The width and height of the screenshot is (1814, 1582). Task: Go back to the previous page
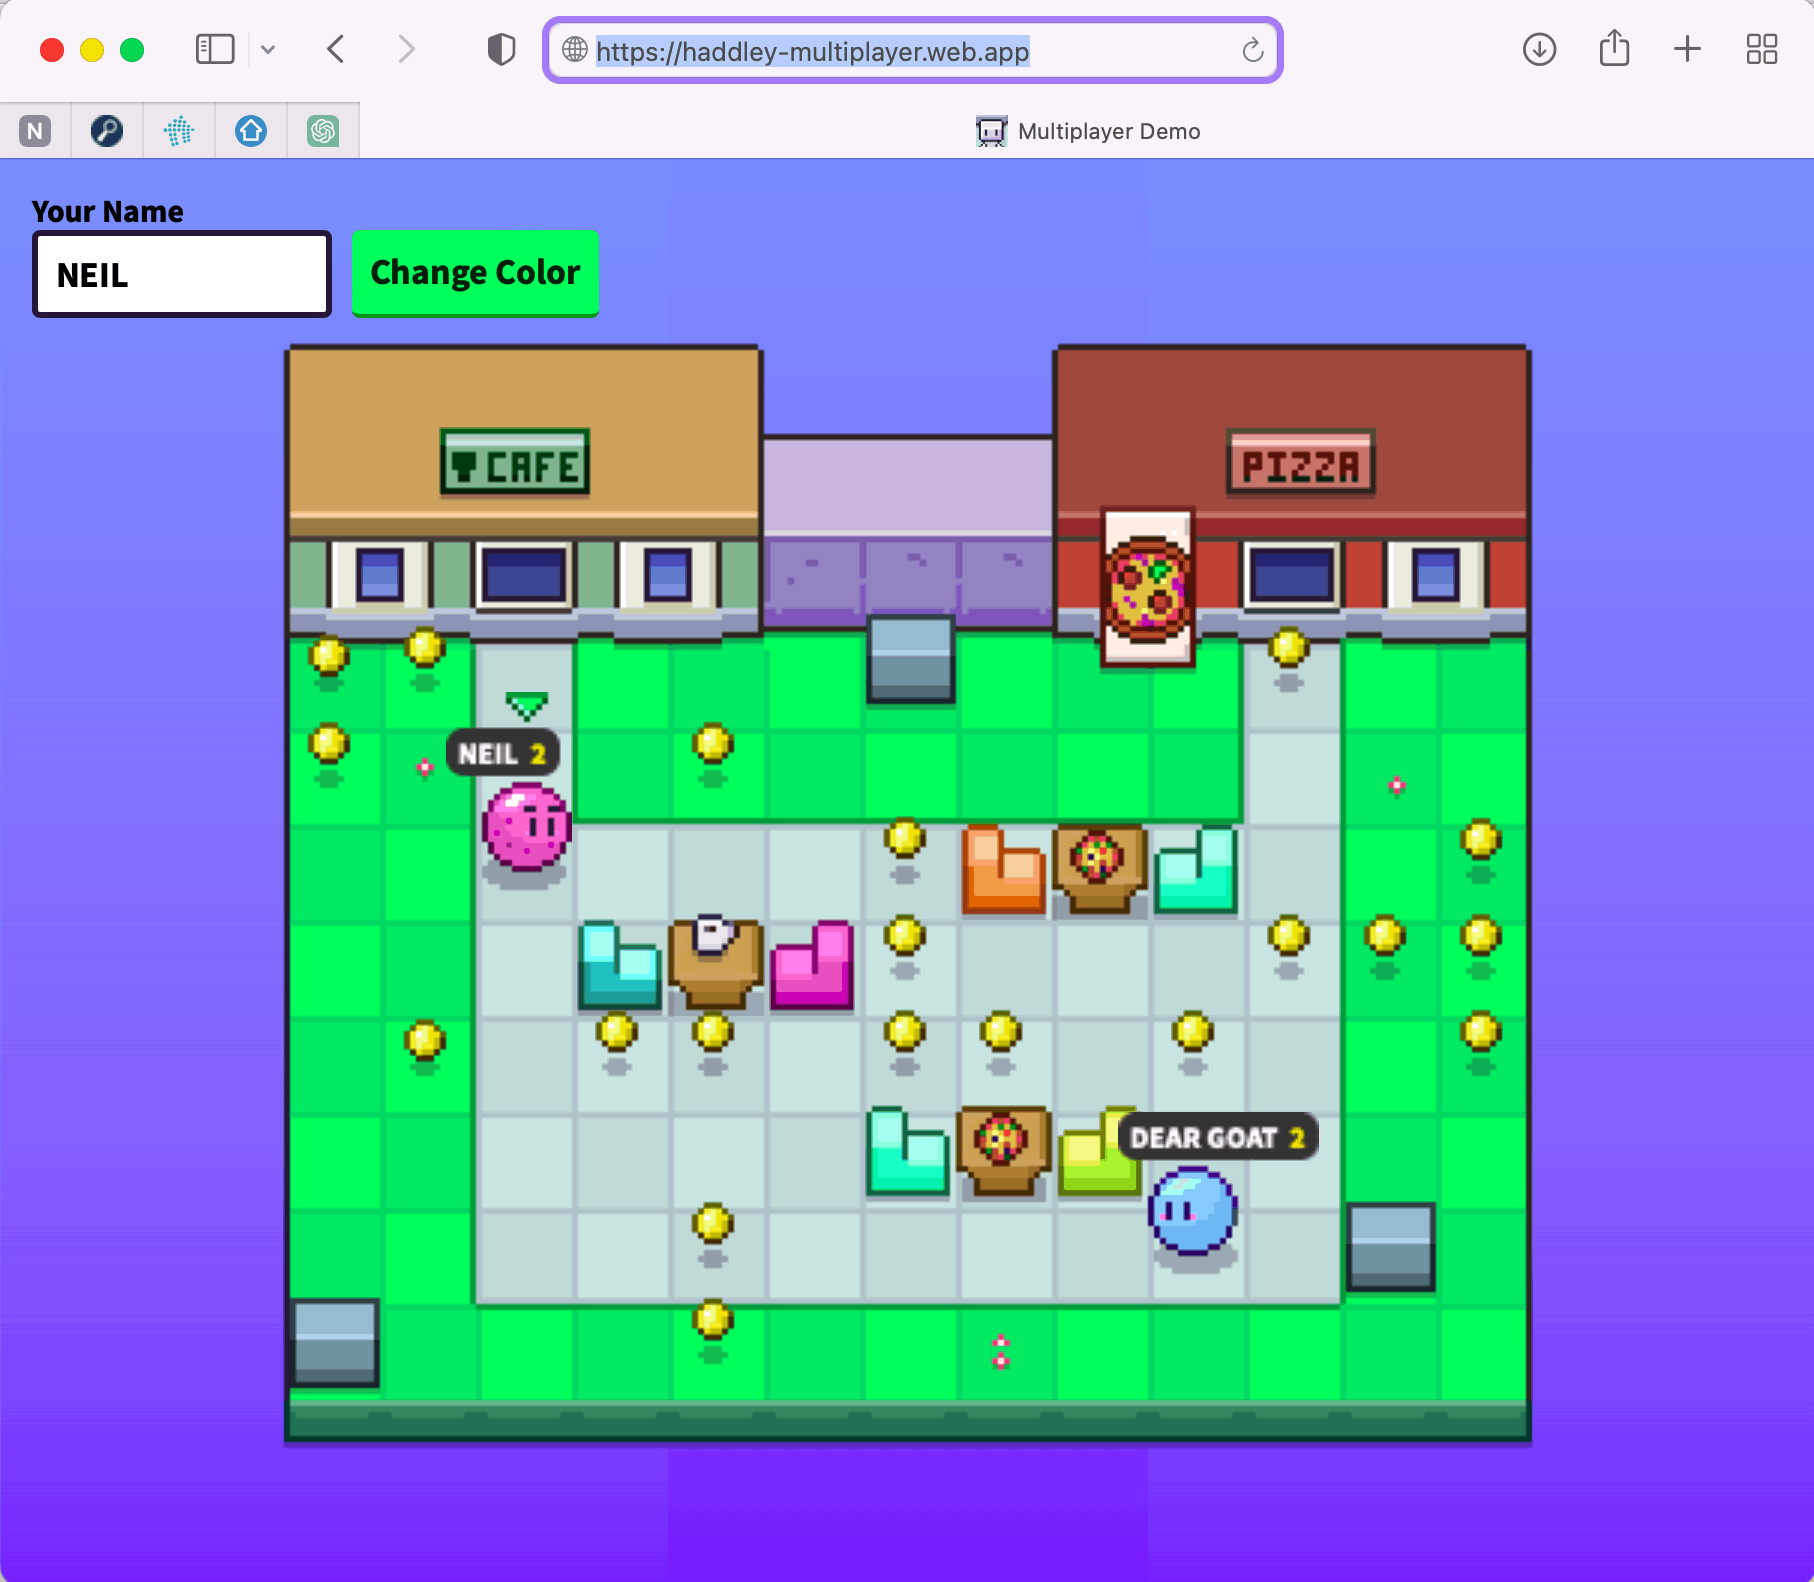point(337,49)
